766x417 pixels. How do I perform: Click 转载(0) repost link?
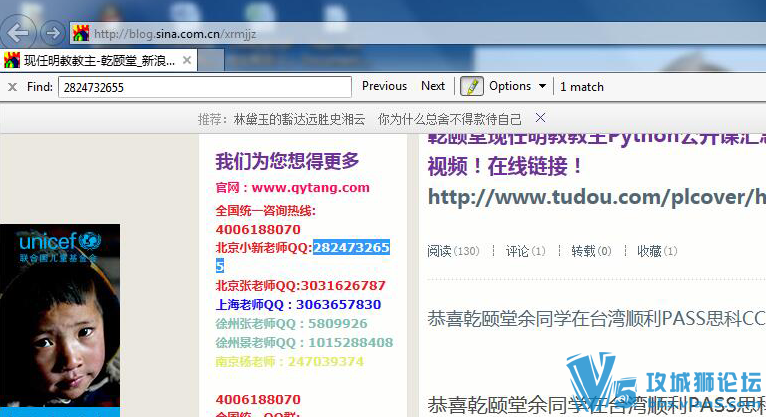[x=591, y=251]
